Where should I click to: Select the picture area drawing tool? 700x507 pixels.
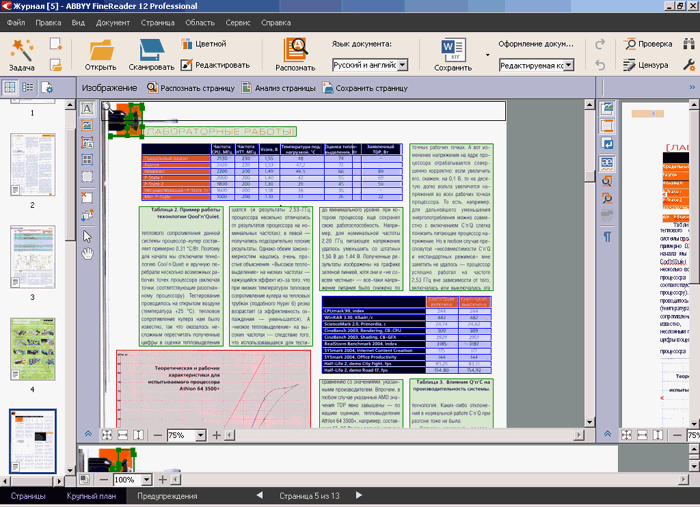[88, 125]
